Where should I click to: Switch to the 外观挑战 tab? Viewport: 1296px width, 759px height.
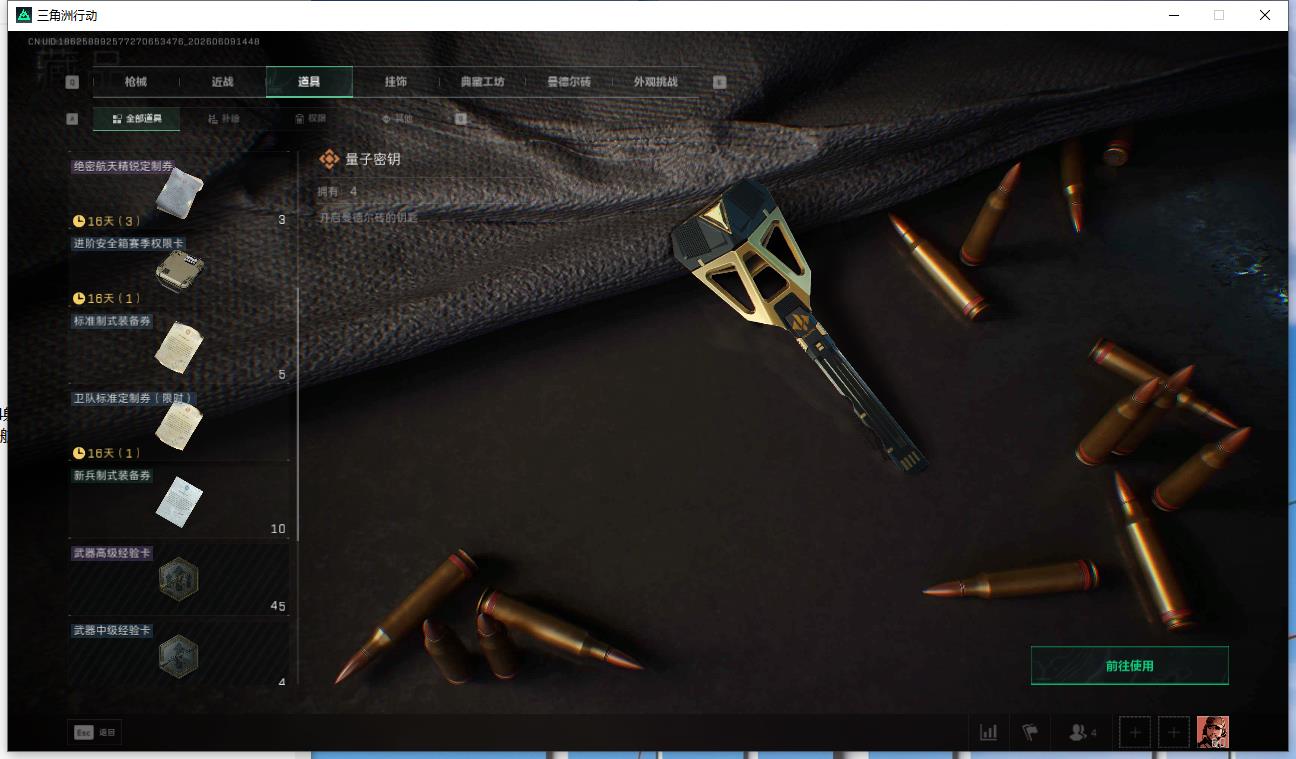(x=656, y=82)
